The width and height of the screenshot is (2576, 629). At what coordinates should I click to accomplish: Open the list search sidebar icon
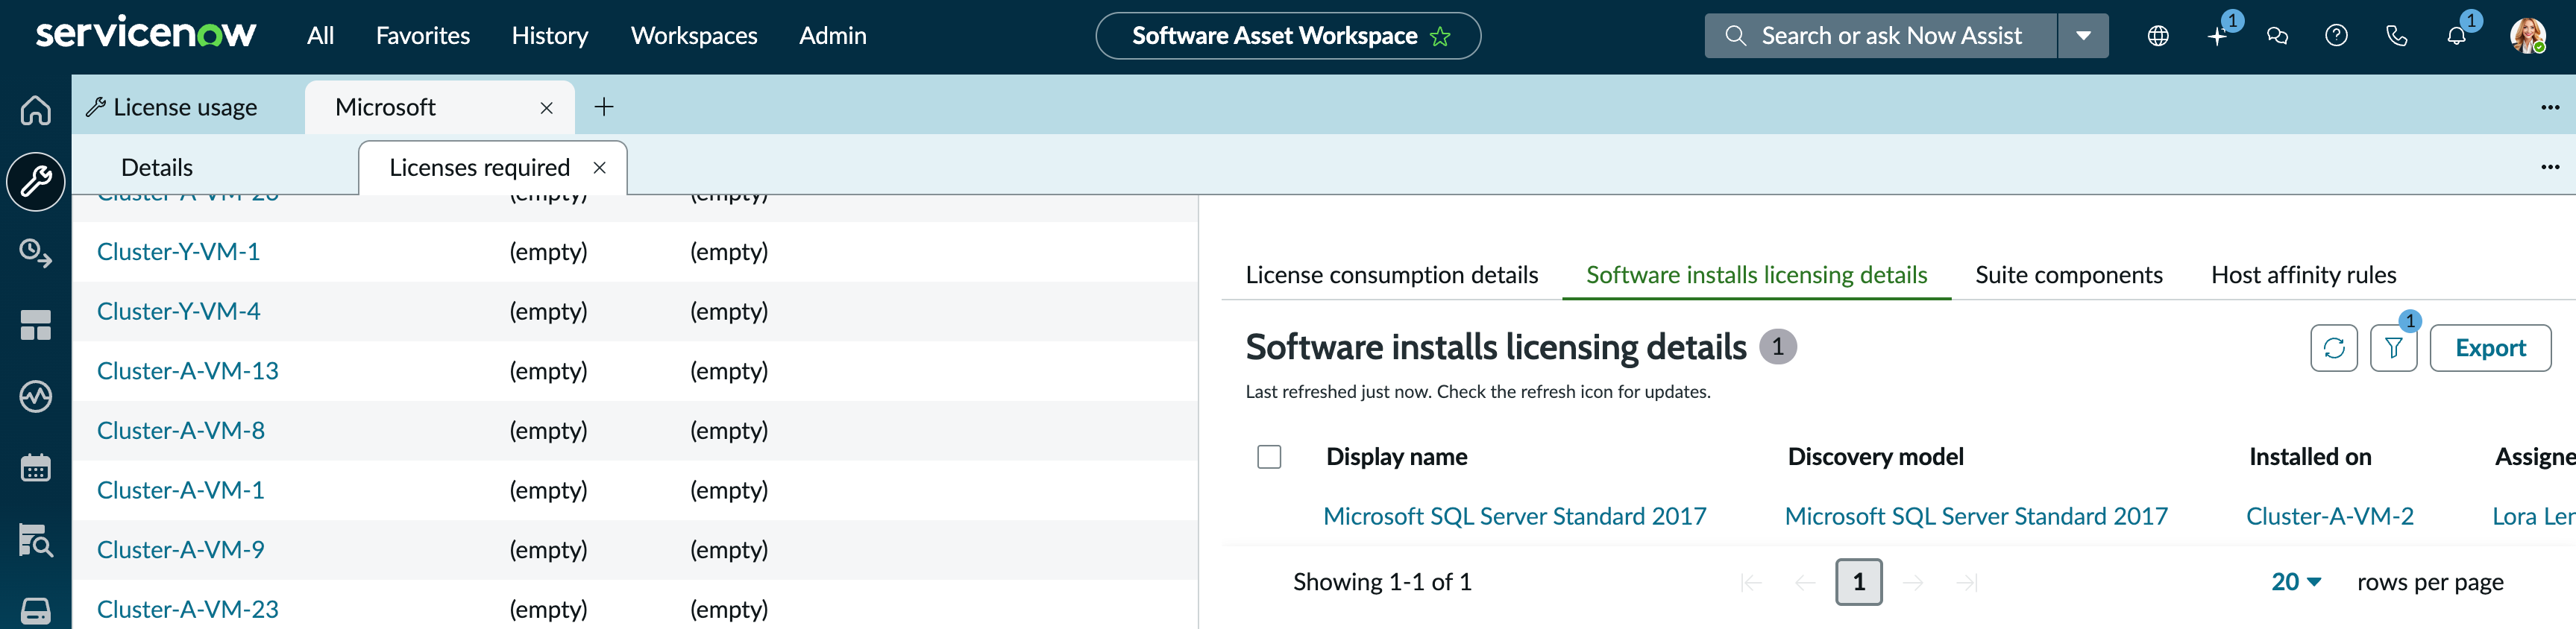(36, 540)
